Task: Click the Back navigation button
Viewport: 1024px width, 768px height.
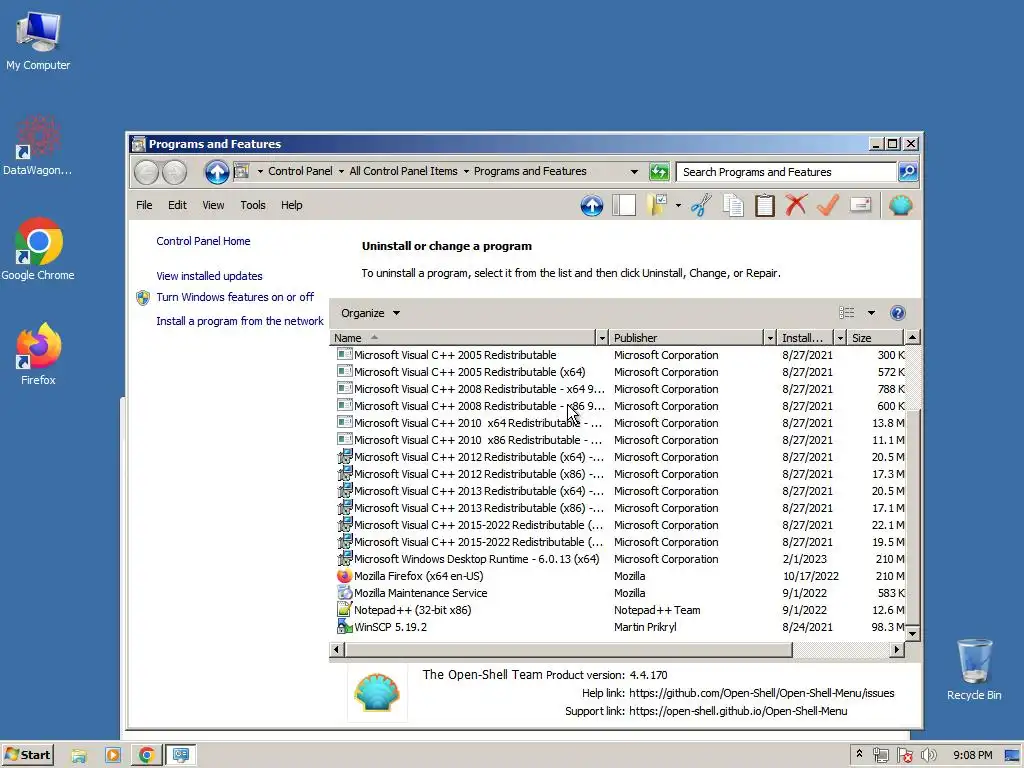Action: click(146, 172)
